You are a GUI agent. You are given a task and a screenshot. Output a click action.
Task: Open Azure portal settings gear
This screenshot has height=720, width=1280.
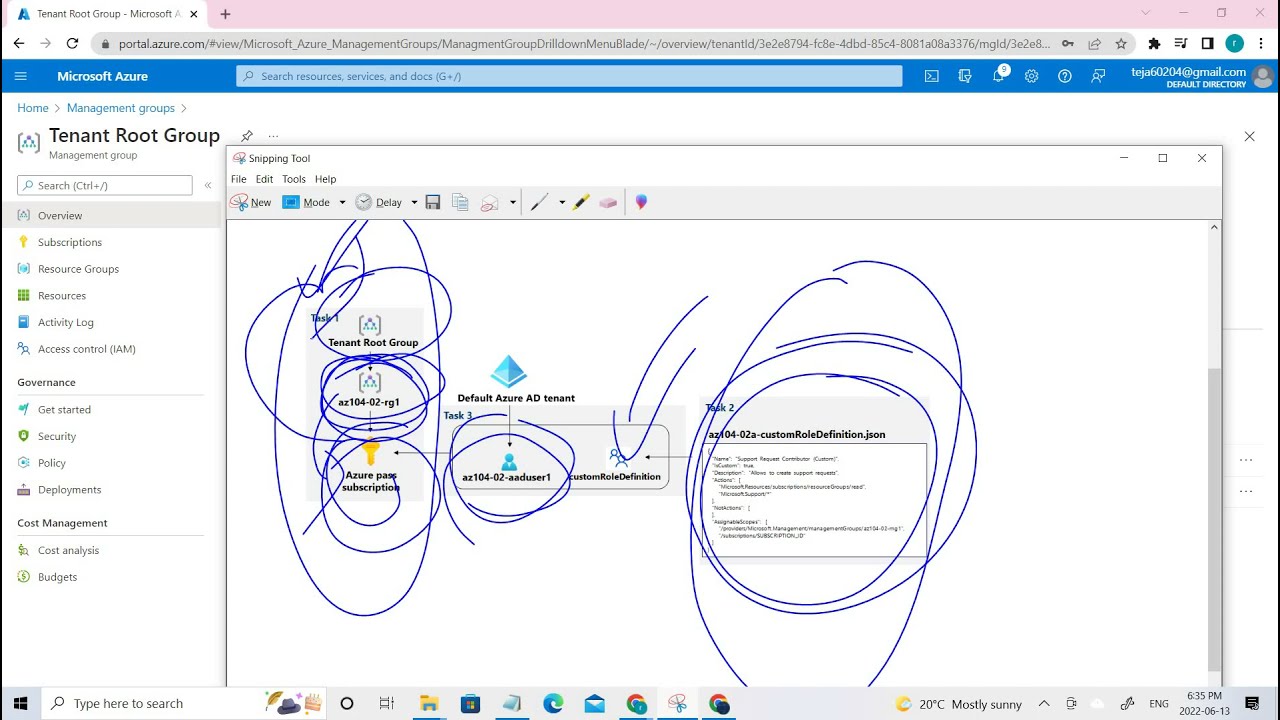(1031, 76)
